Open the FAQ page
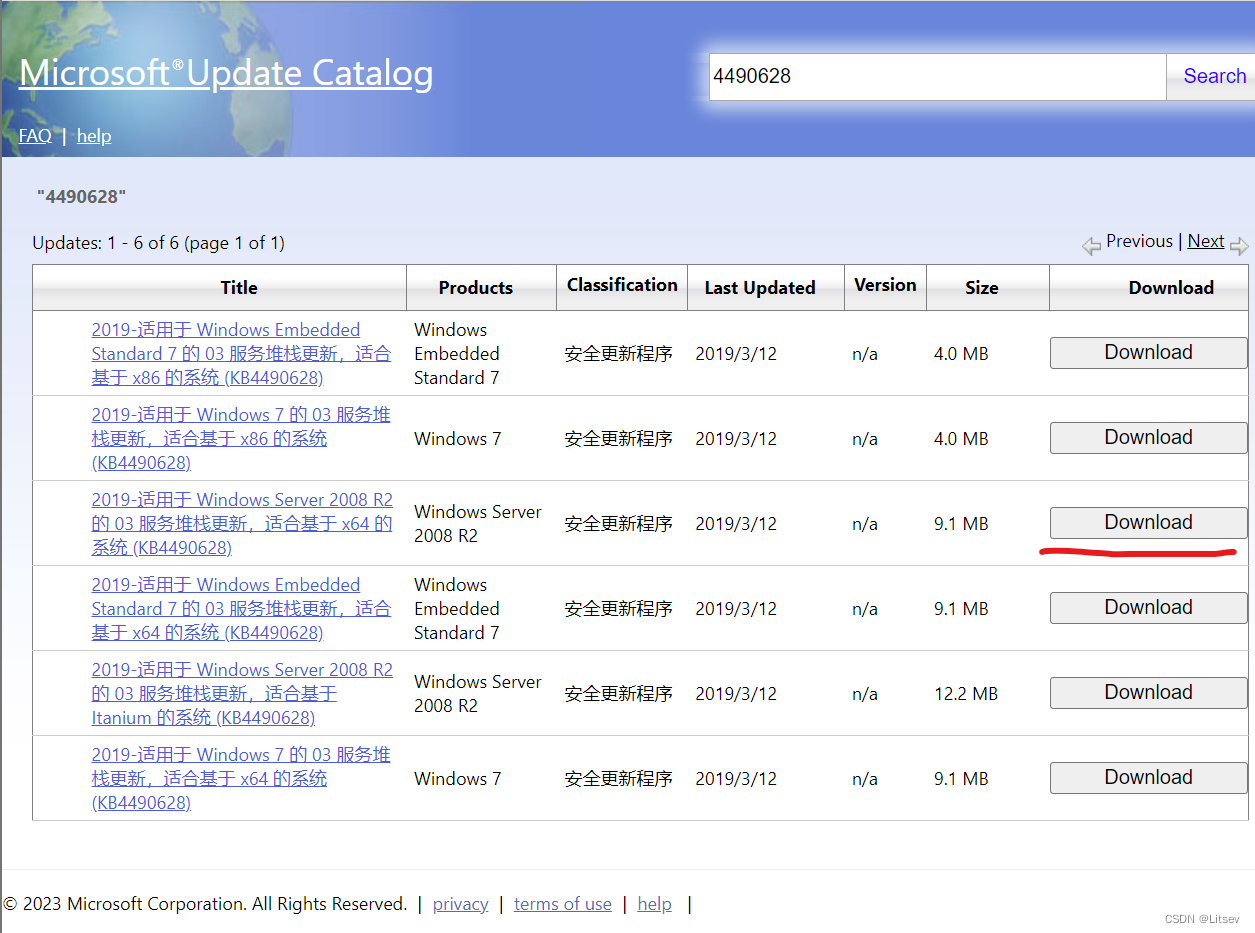The image size is (1255, 933). click(35, 135)
